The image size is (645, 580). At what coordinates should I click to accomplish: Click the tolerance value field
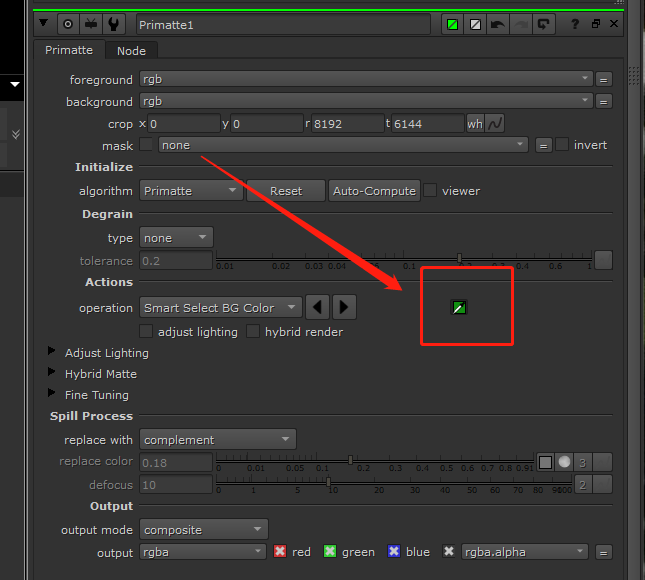tap(176, 261)
